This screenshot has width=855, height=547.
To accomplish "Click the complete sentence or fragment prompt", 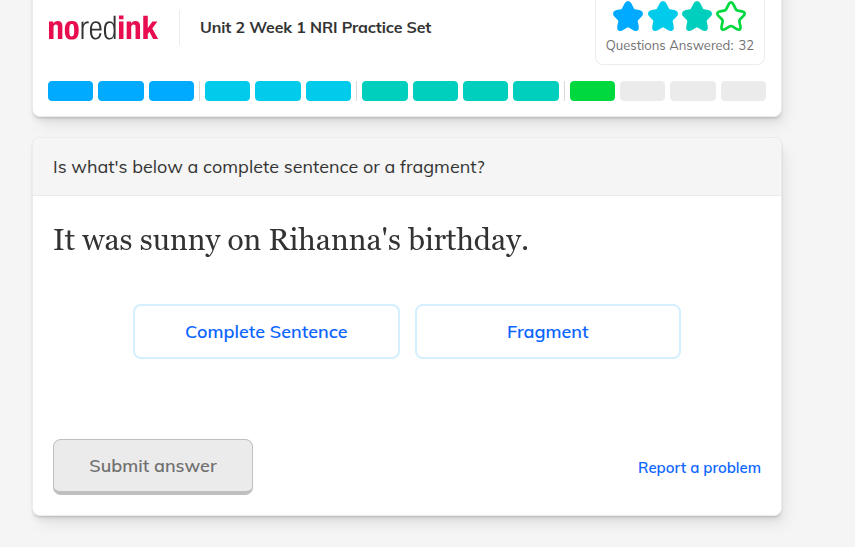I will [268, 167].
